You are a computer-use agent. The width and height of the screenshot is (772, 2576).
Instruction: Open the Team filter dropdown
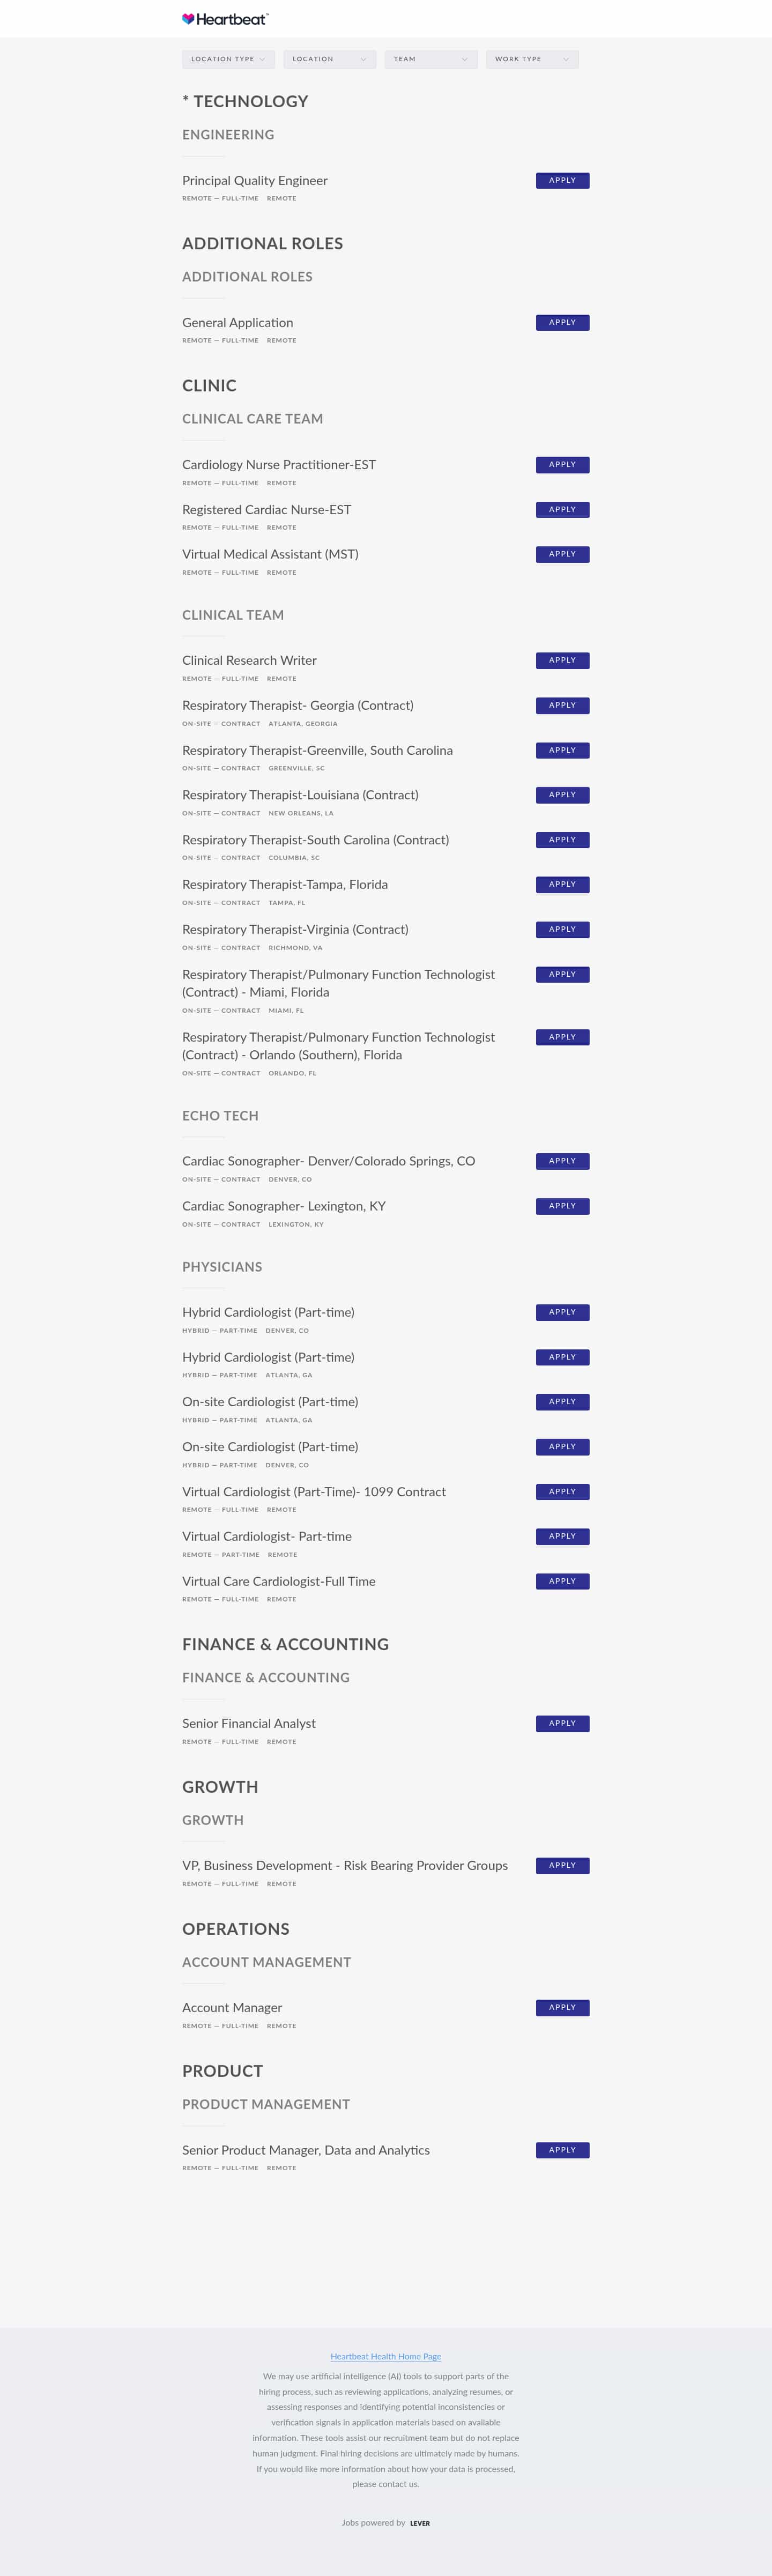(431, 59)
